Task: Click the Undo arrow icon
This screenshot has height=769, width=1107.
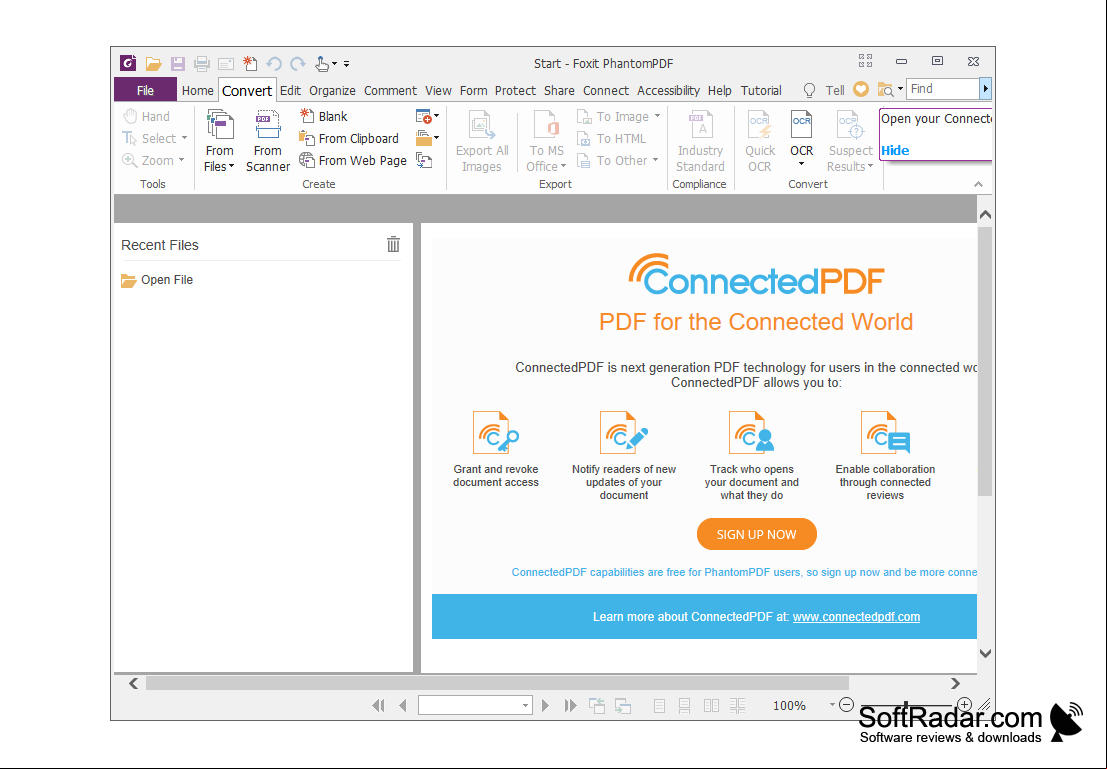Action: point(274,64)
